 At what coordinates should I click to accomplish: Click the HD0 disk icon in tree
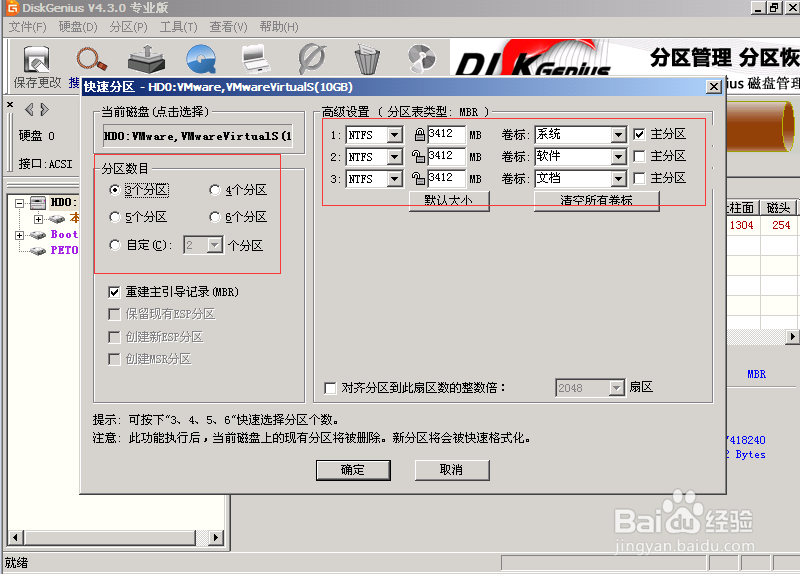pyautogui.click(x=38, y=203)
